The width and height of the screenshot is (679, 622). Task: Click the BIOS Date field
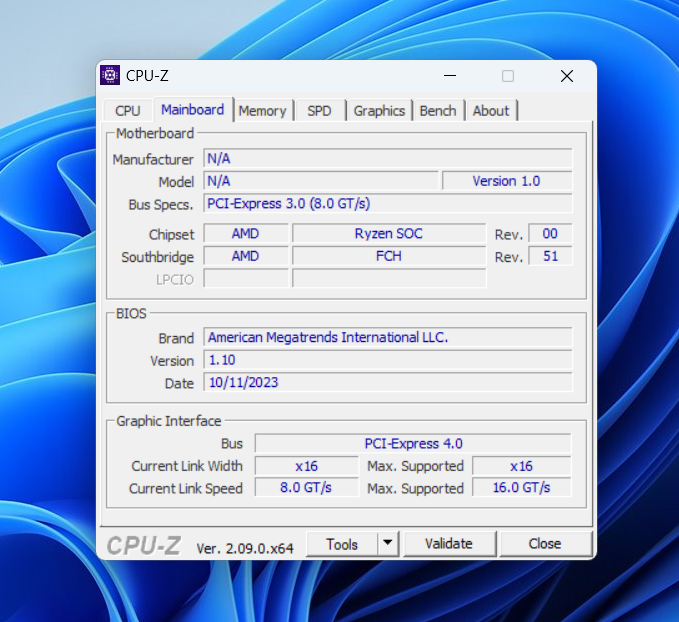click(x=387, y=383)
